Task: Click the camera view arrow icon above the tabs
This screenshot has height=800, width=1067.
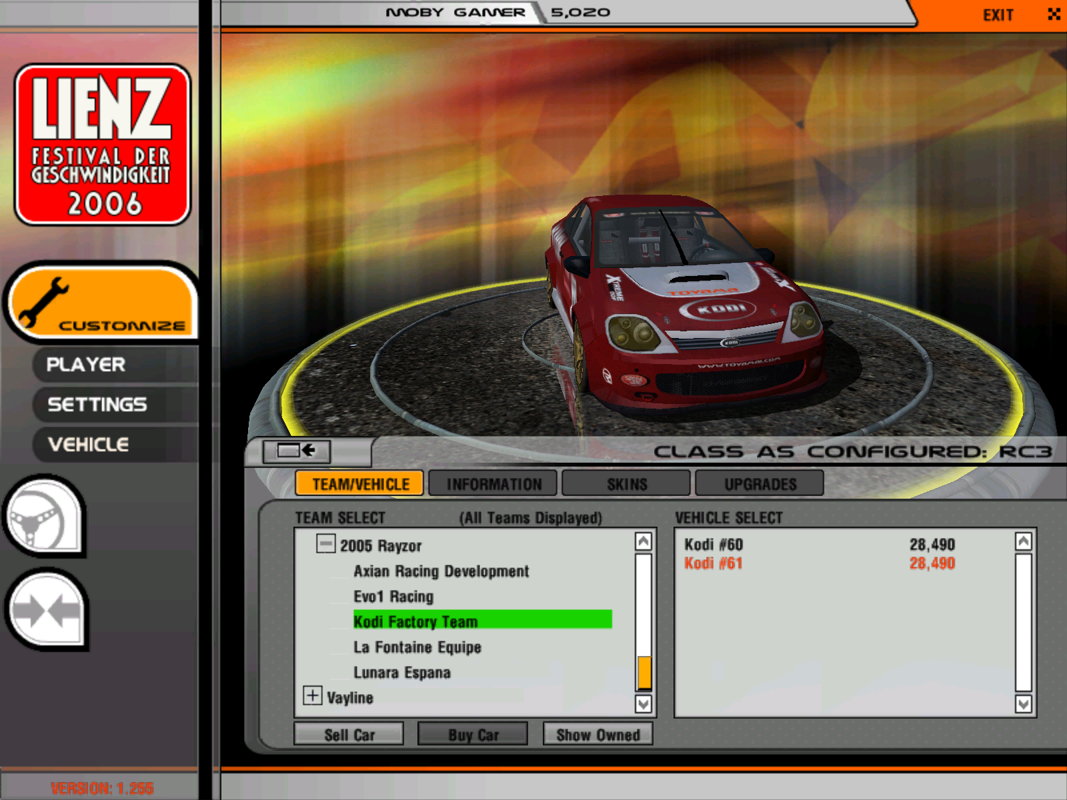Action: (x=294, y=451)
